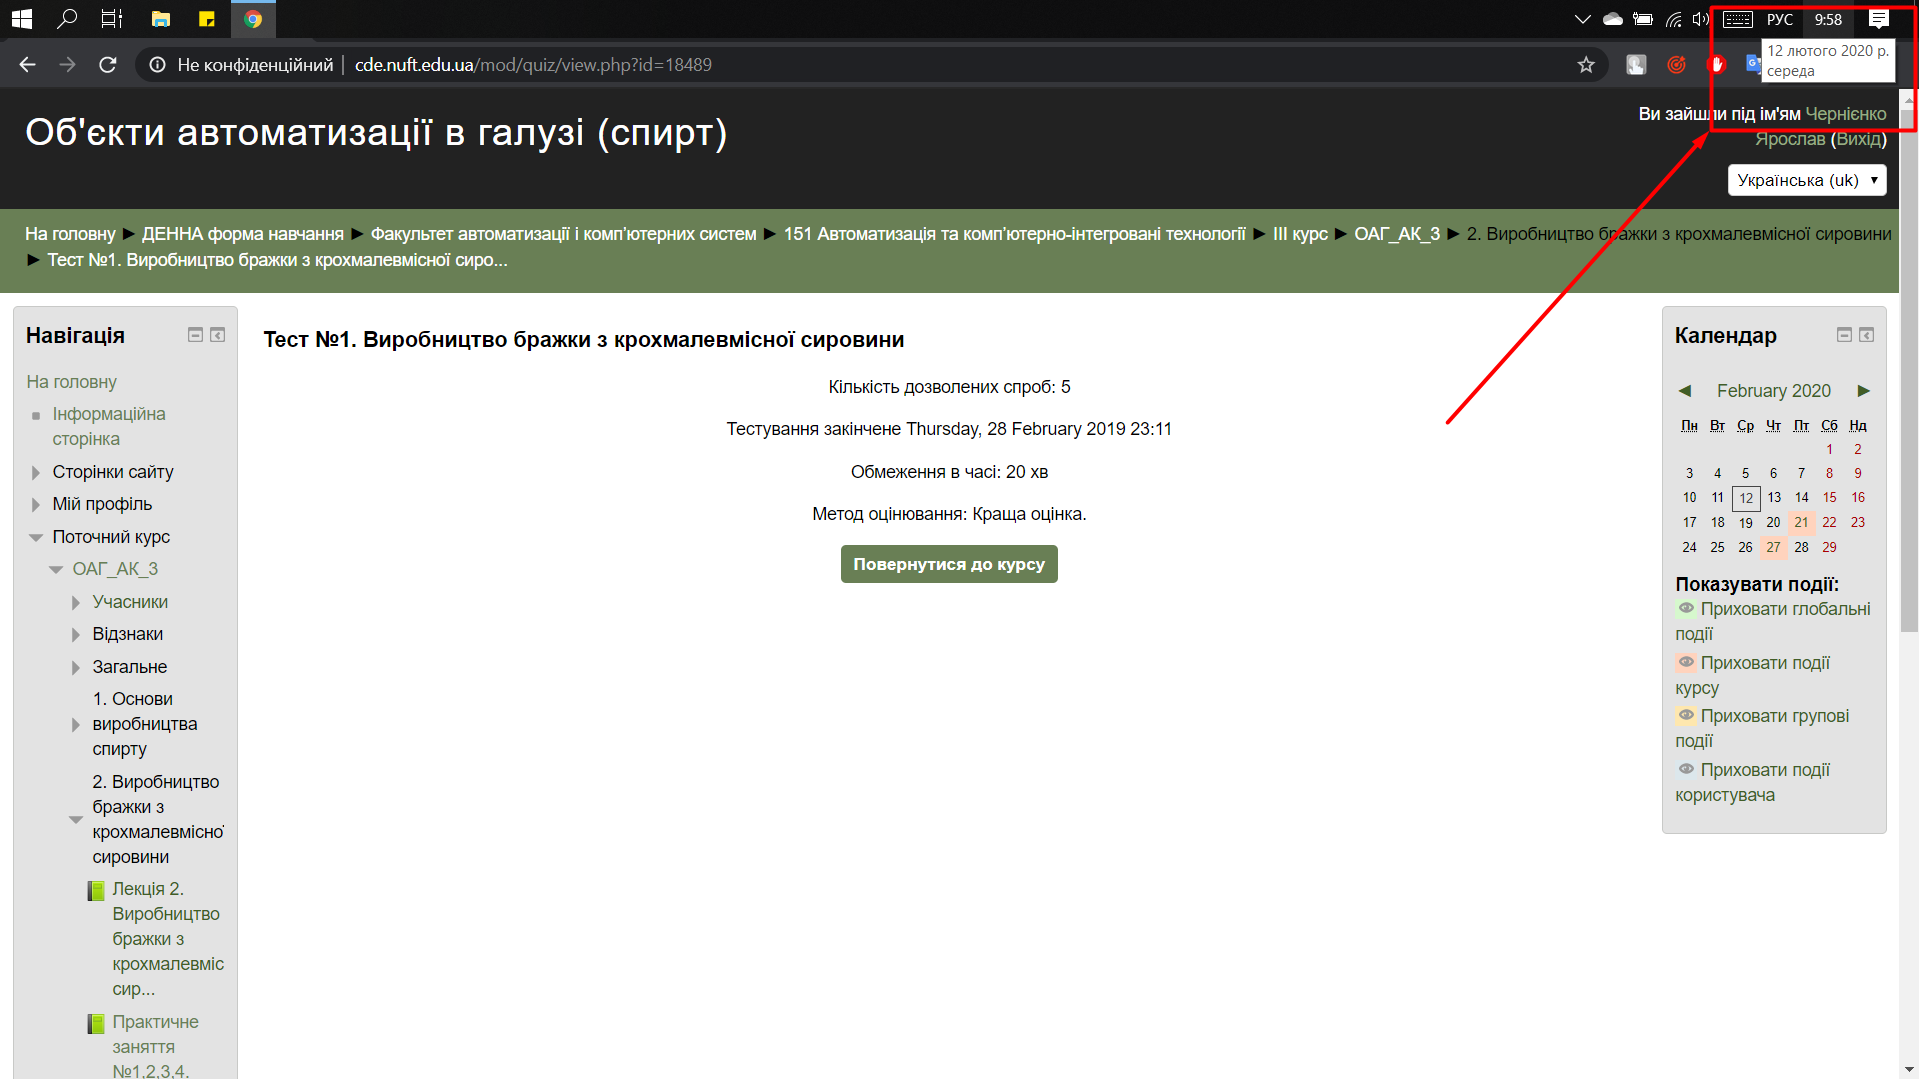Screen dimensions: 1919x1079
Task: Dock the Календар block to side
Action: click(1866, 335)
